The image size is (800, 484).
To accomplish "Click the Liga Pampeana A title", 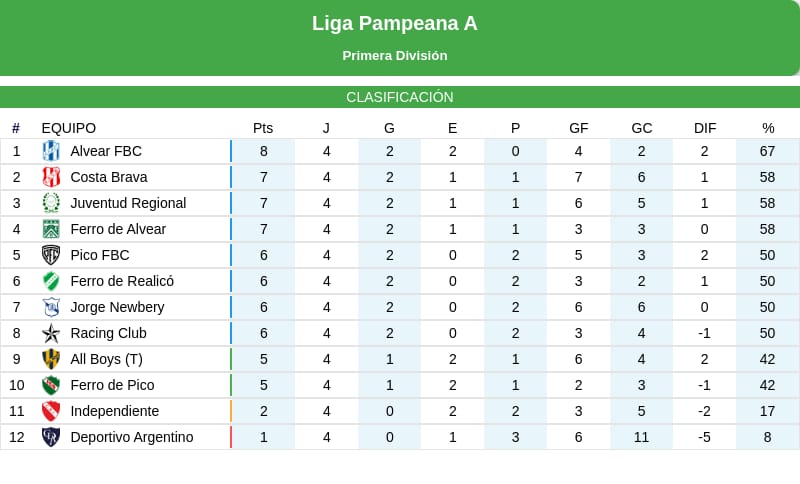I will point(395,23).
